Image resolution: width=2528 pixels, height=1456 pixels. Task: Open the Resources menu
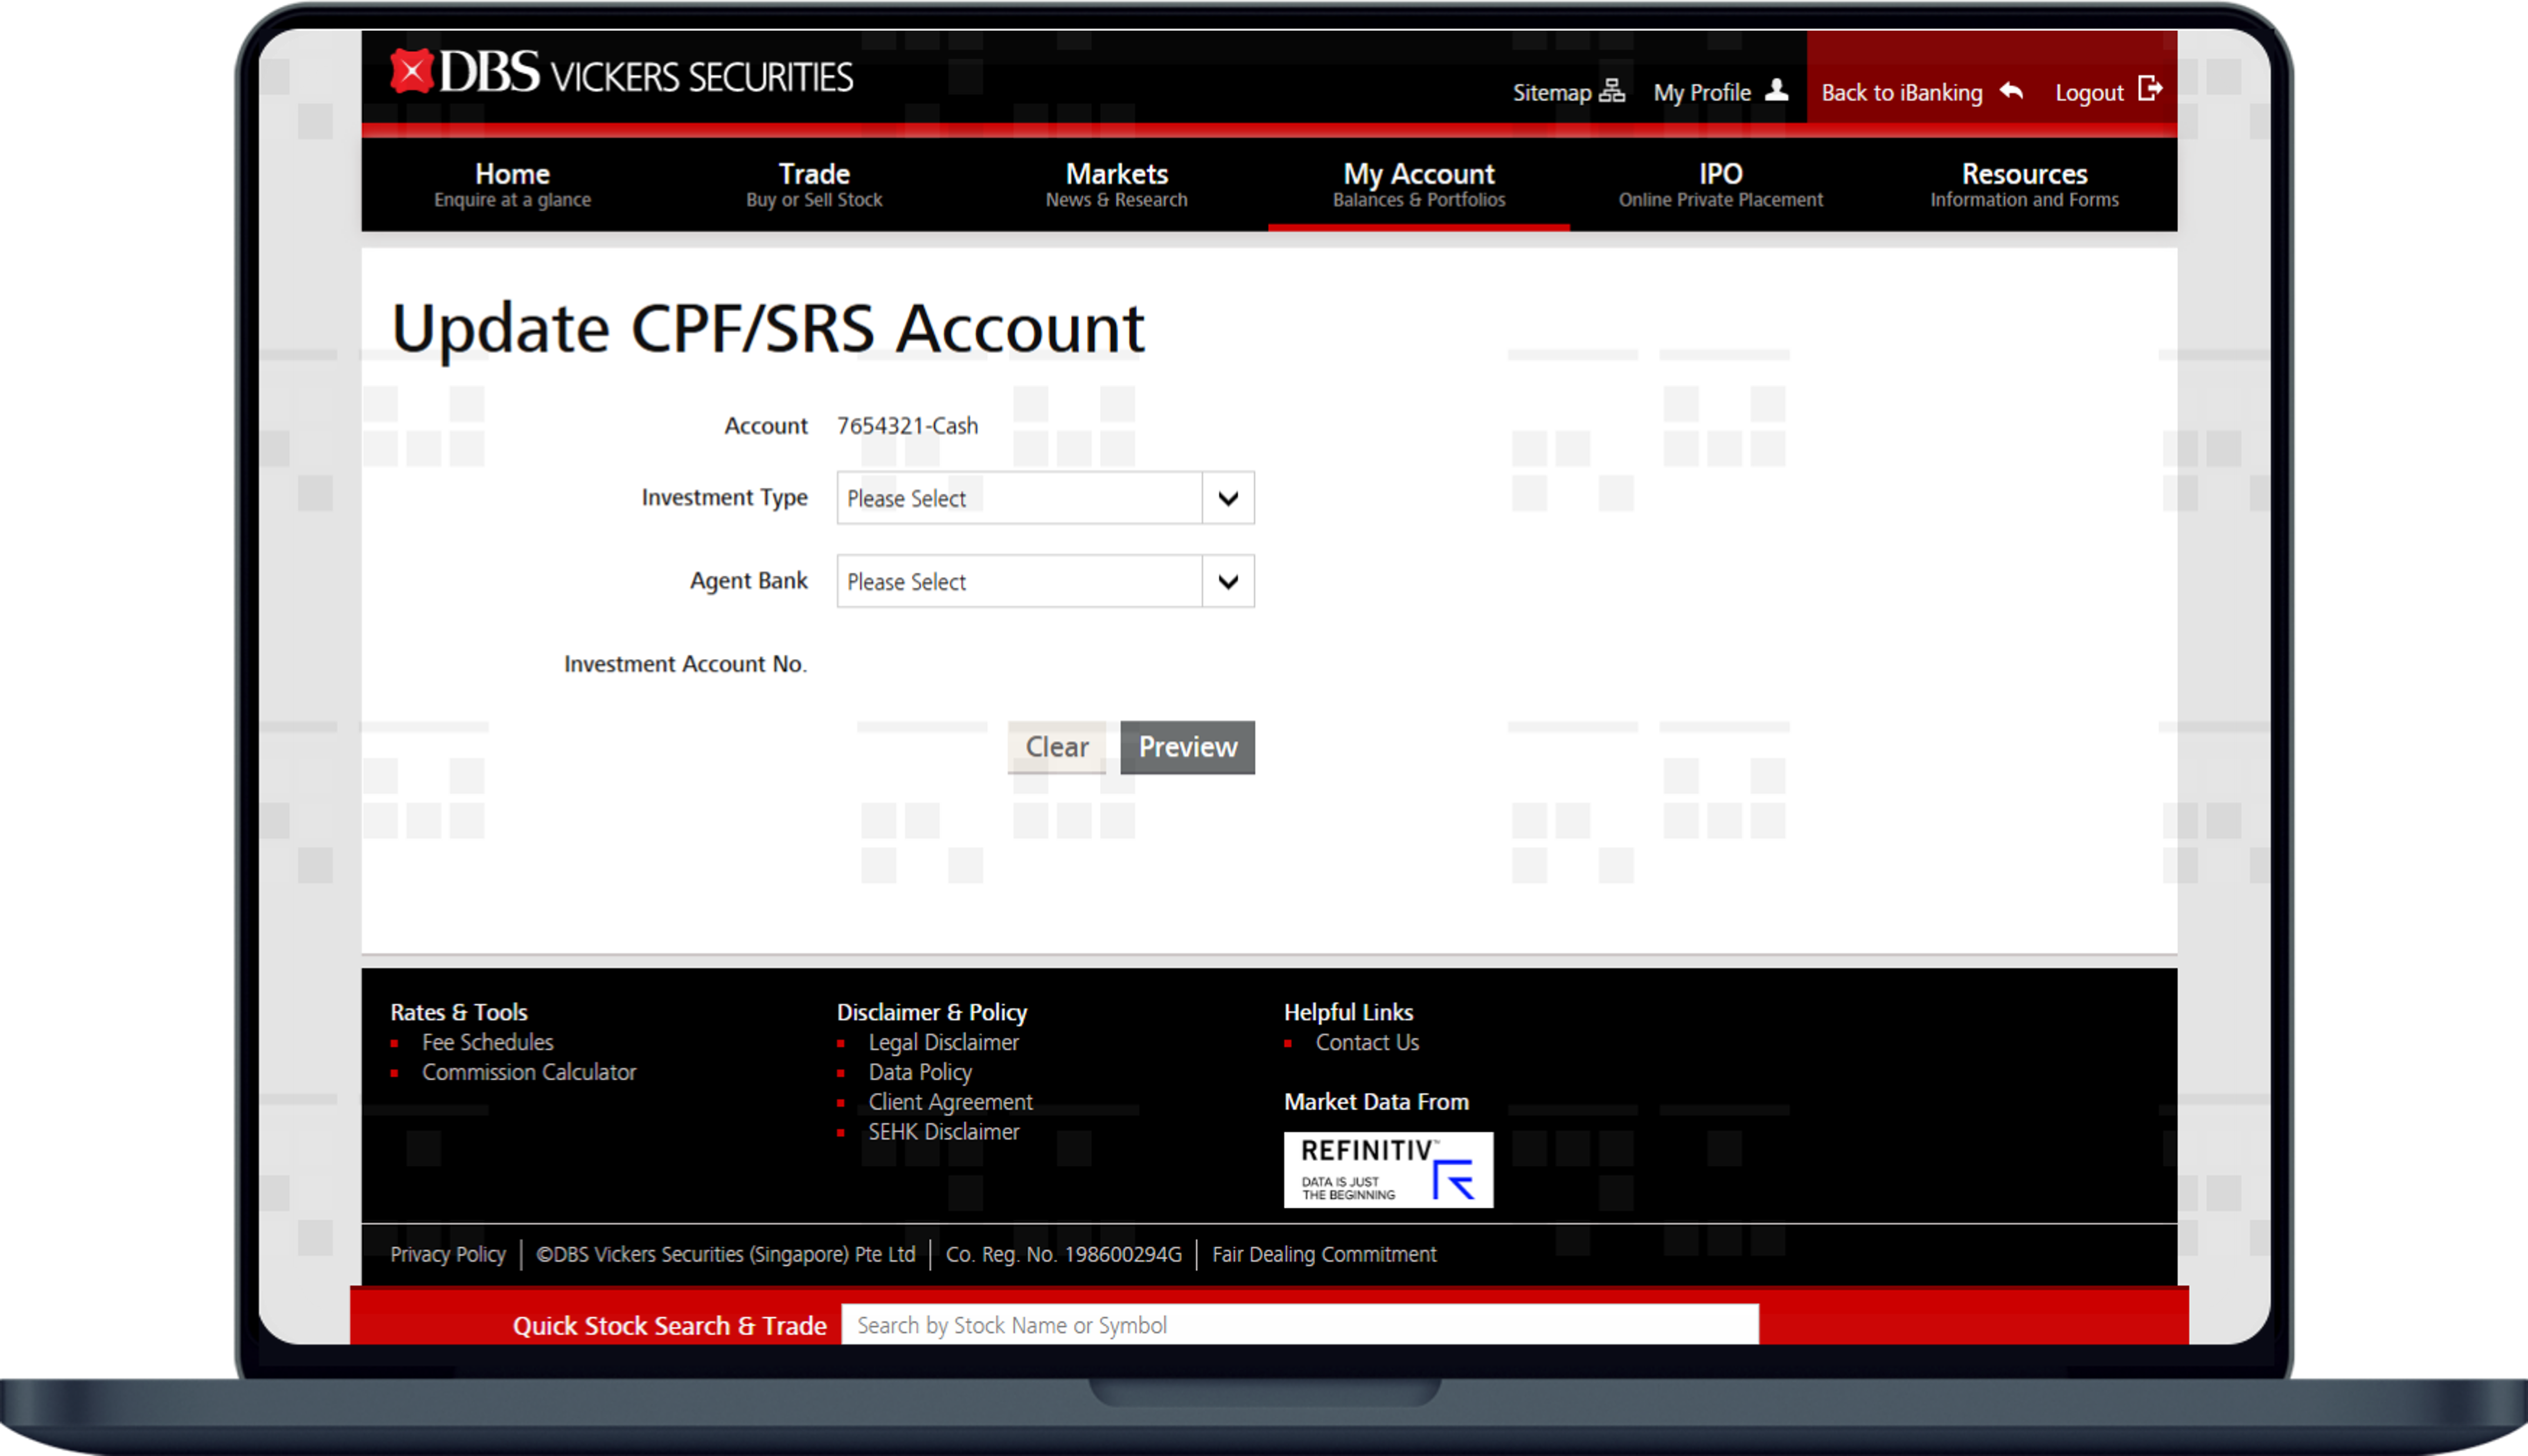2024,184
